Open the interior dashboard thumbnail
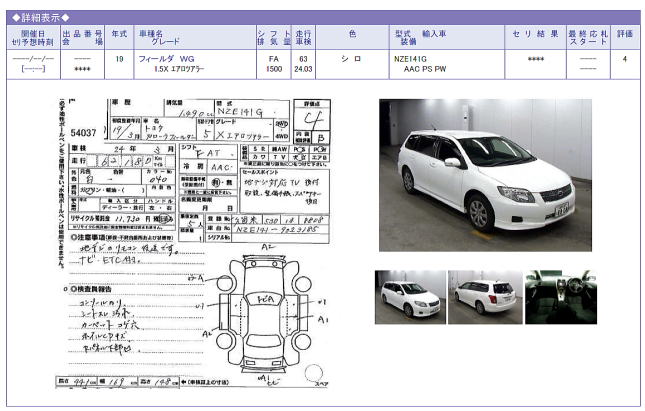Viewport: 645px width, 411px height. click(561, 297)
